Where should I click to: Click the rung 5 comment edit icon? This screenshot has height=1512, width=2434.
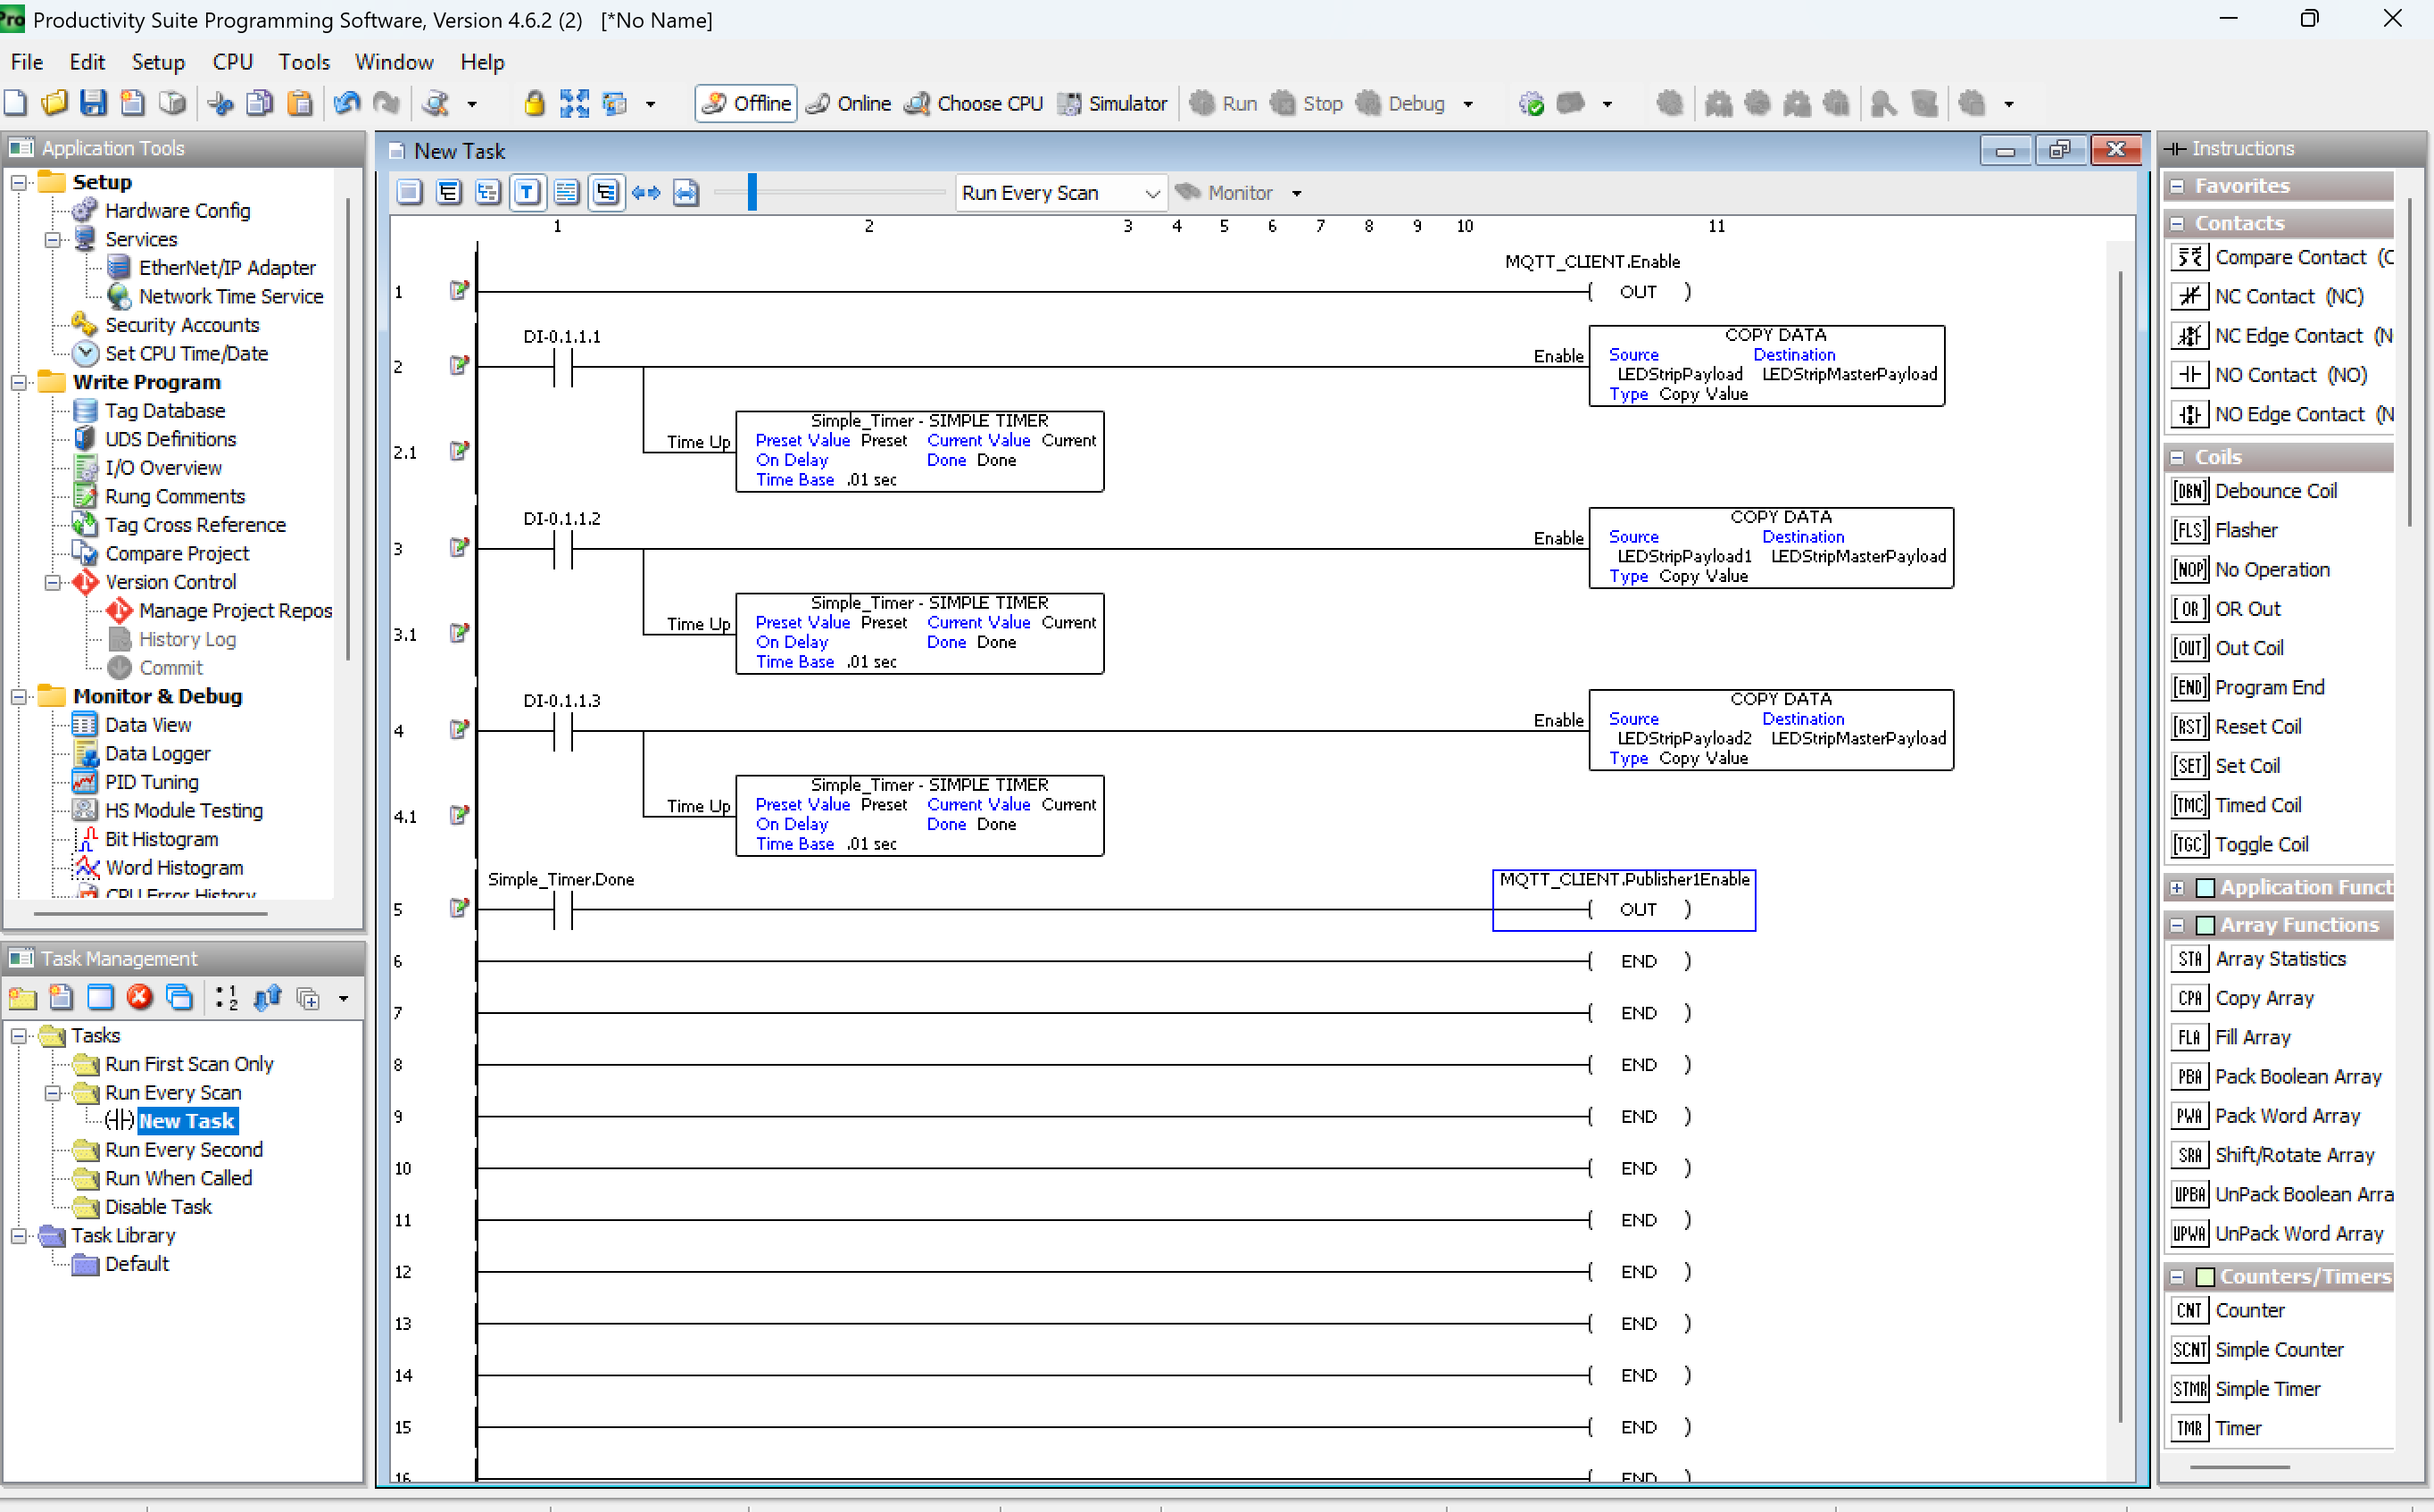tap(459, 908)
